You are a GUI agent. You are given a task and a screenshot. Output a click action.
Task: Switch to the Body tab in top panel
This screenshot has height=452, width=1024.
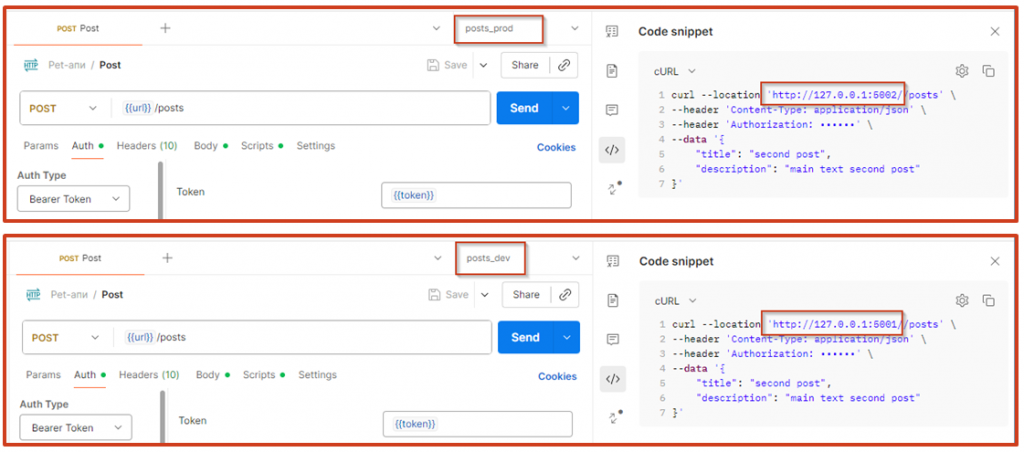coord(206,146)
